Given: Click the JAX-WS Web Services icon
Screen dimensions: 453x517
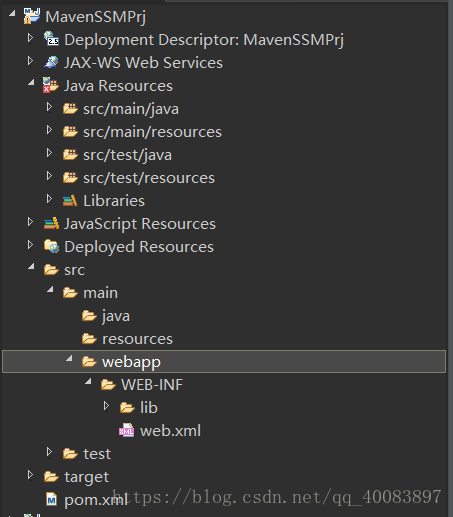Looking at the screenshot, I should pyautogui.click(x=51, y=62).
